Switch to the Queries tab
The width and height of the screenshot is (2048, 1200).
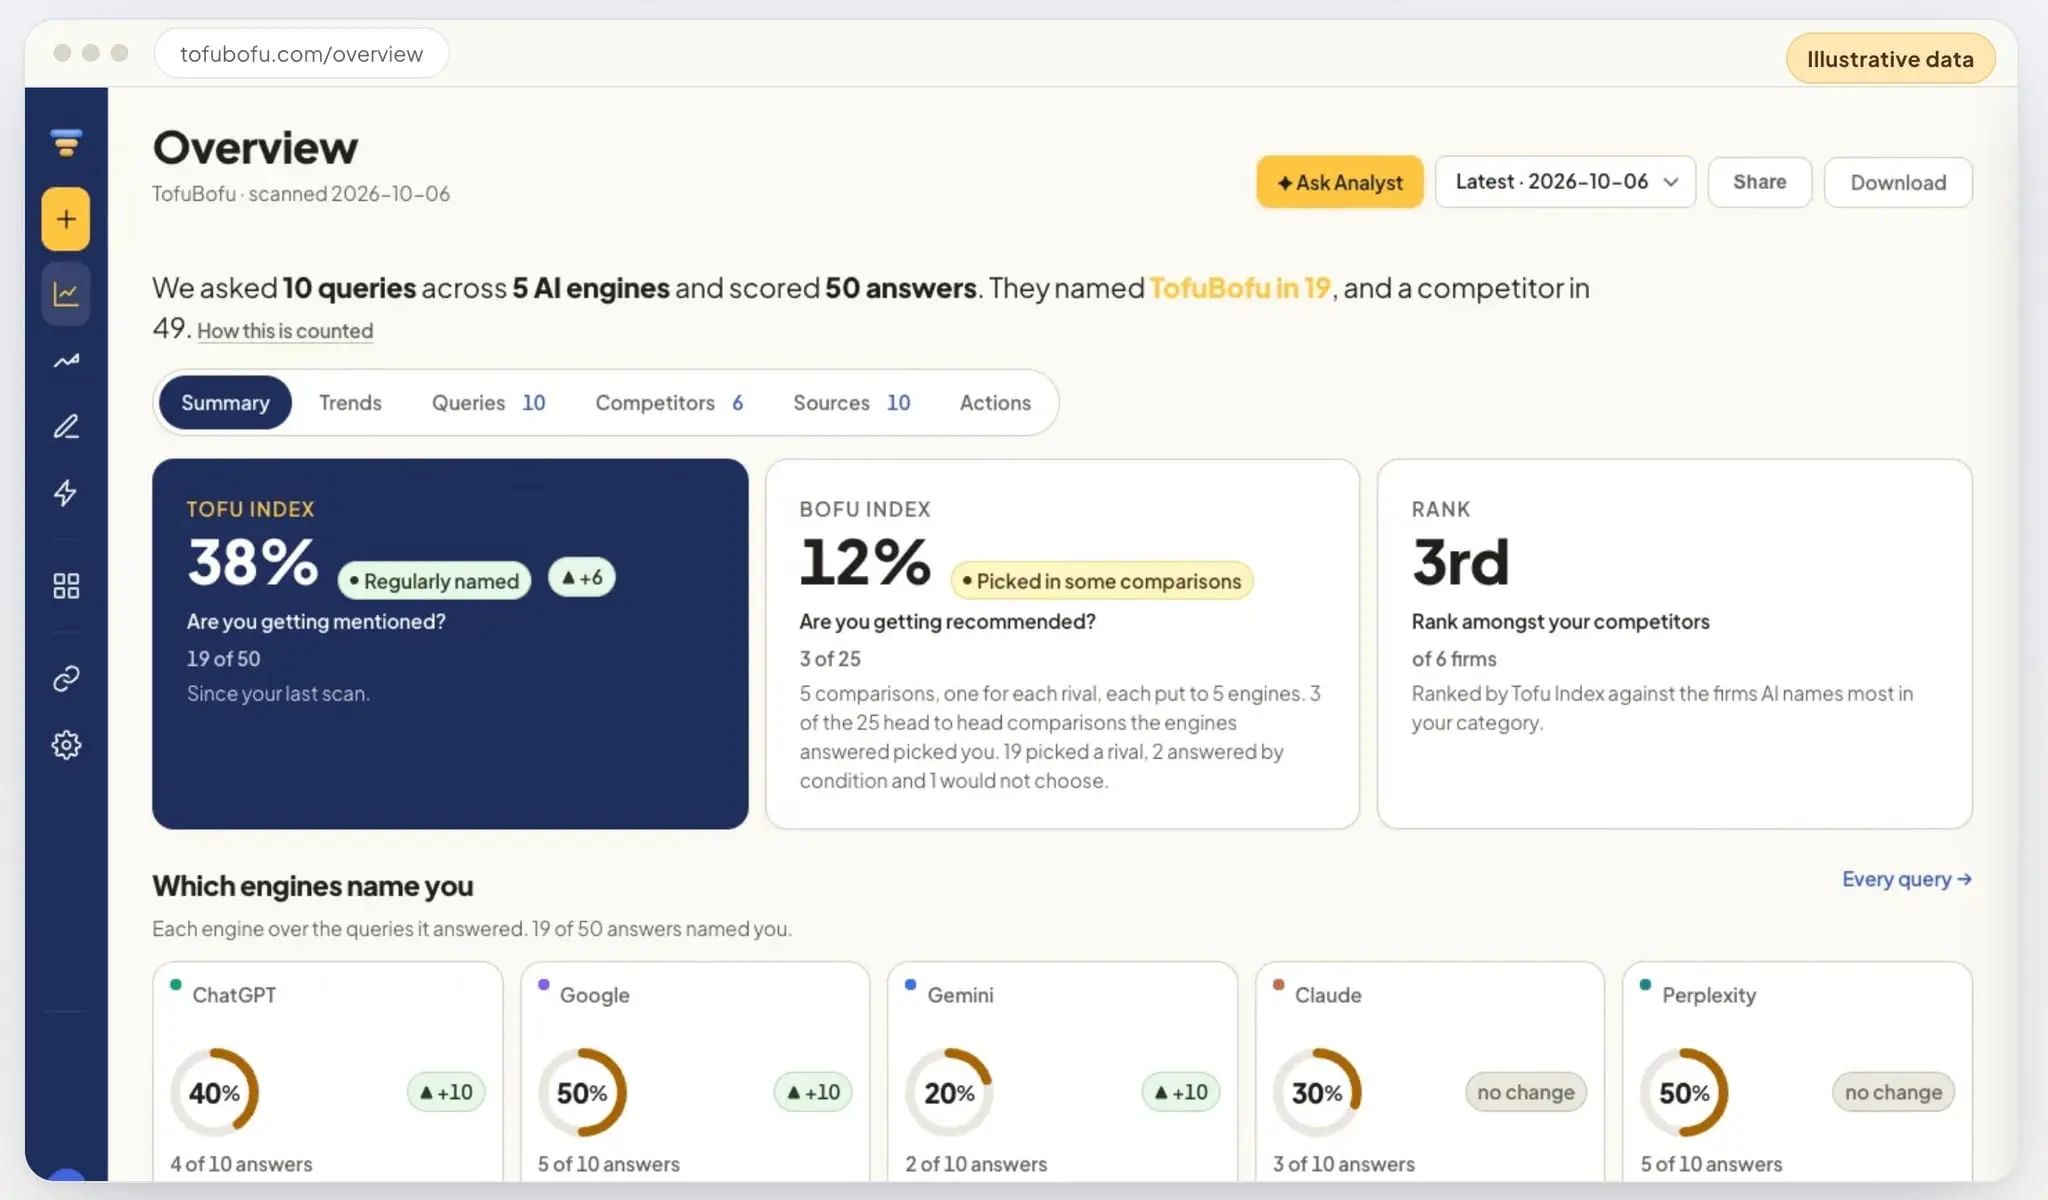click(488, 402)
